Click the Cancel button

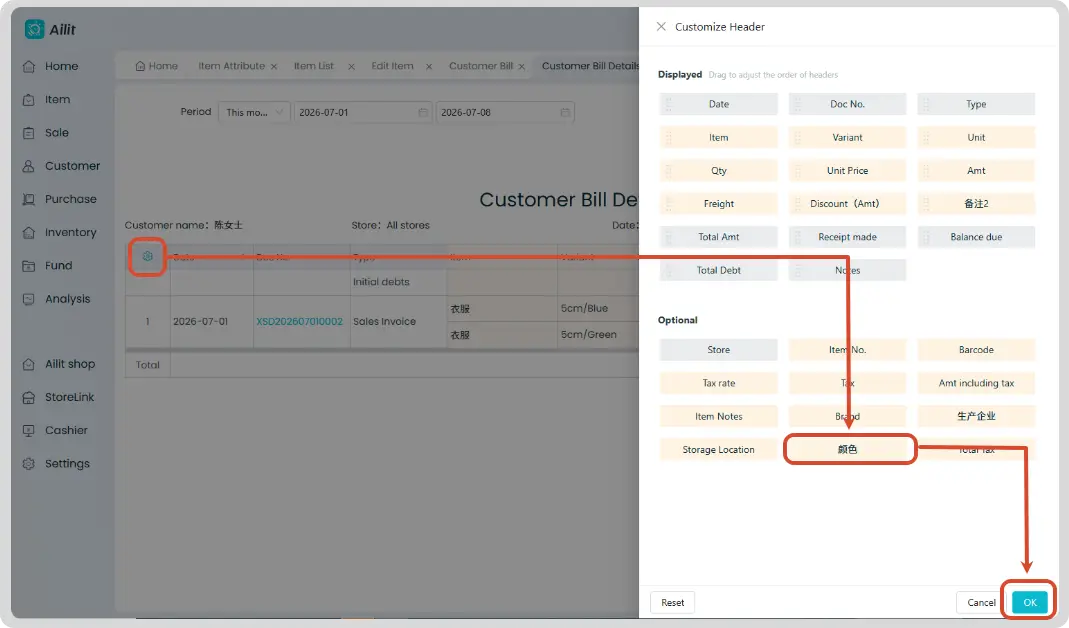981,603
